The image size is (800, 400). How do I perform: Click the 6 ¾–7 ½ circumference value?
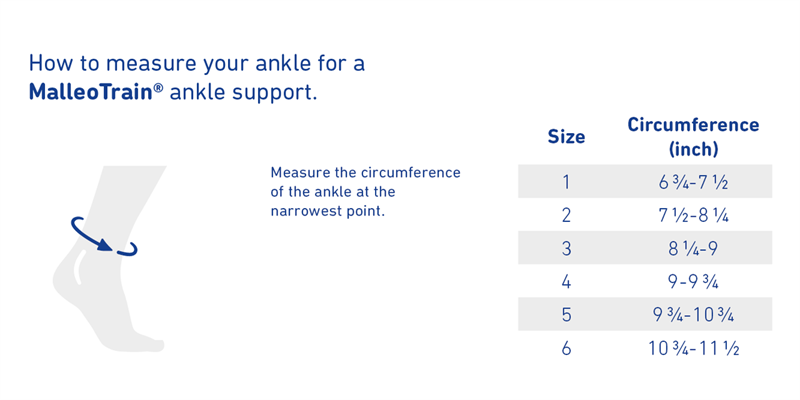click(693, 182)
